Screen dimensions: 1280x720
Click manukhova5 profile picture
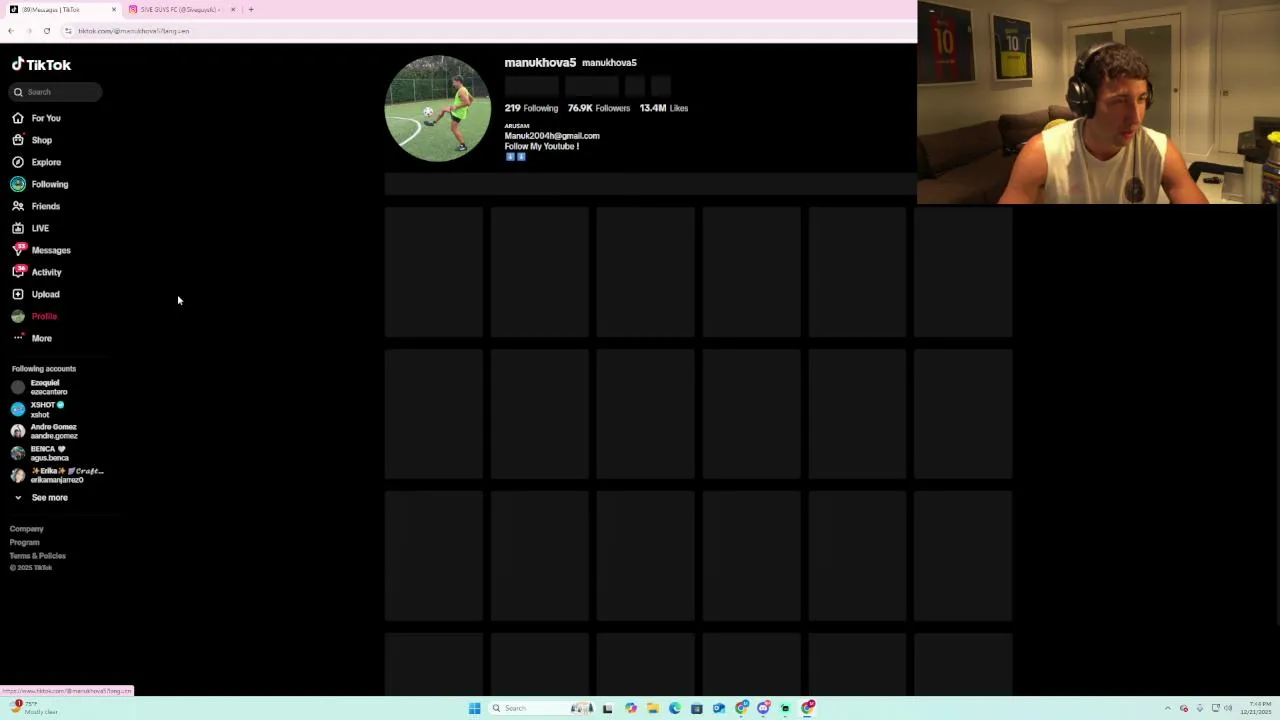pos(437,108)
